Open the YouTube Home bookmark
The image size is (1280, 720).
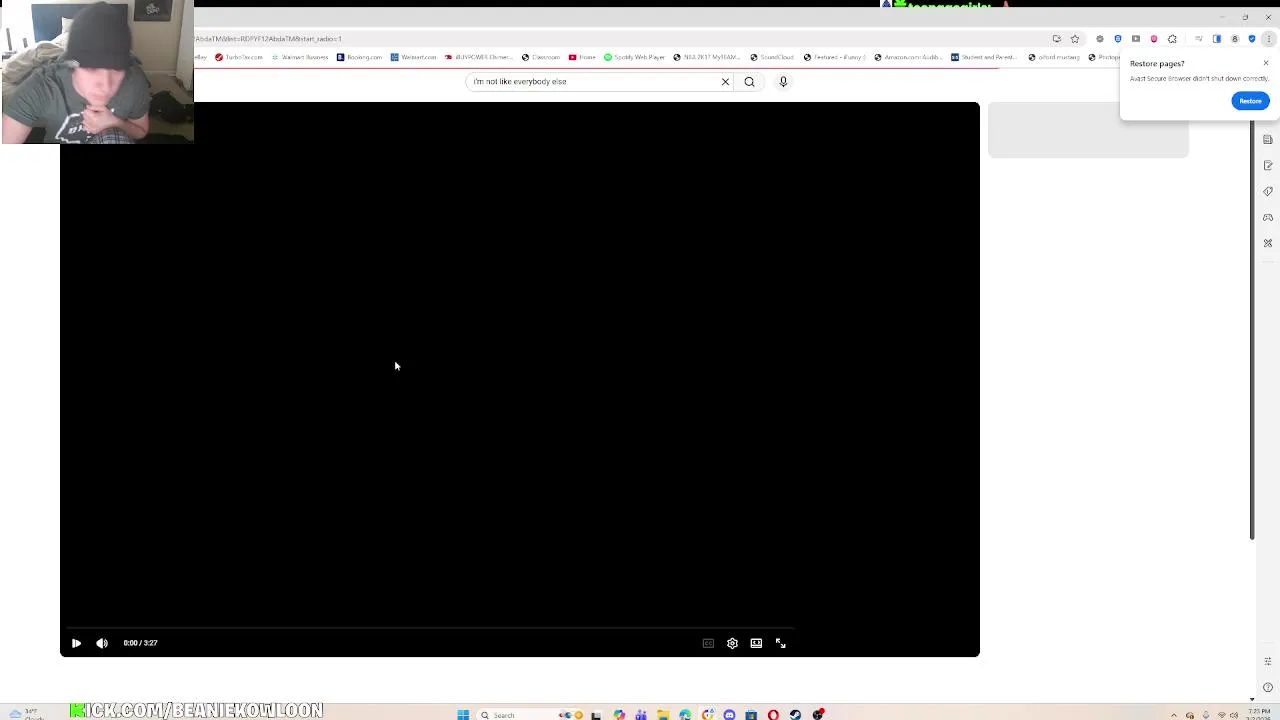tap(582, 57)
